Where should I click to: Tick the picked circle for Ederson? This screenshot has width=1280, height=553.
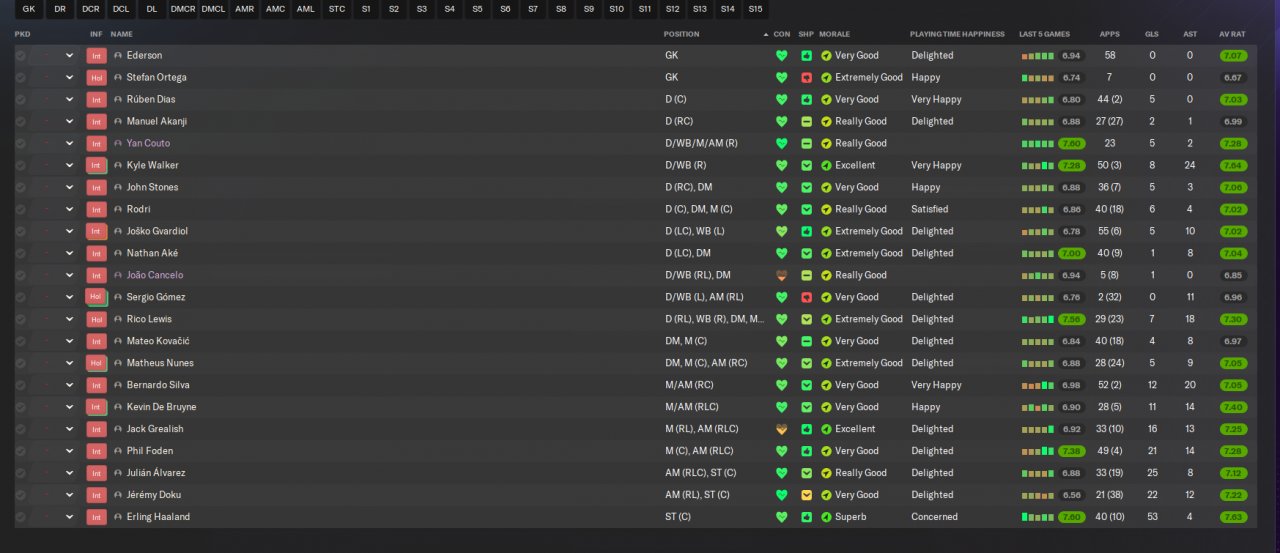20,56
